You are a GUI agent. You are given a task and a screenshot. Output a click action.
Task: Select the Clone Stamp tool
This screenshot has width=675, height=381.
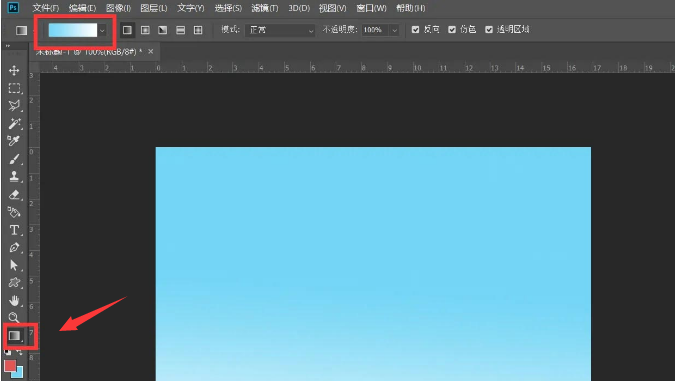14,177
